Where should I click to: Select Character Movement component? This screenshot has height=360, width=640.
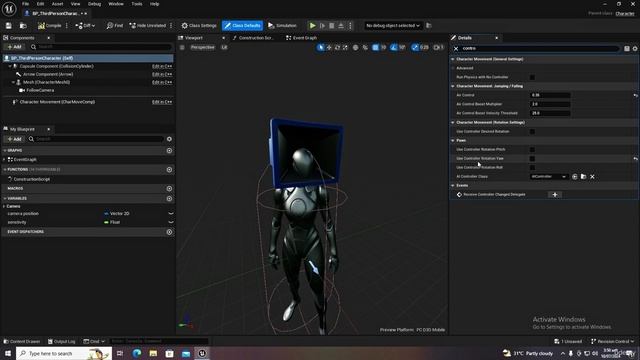tap(57, 102)
